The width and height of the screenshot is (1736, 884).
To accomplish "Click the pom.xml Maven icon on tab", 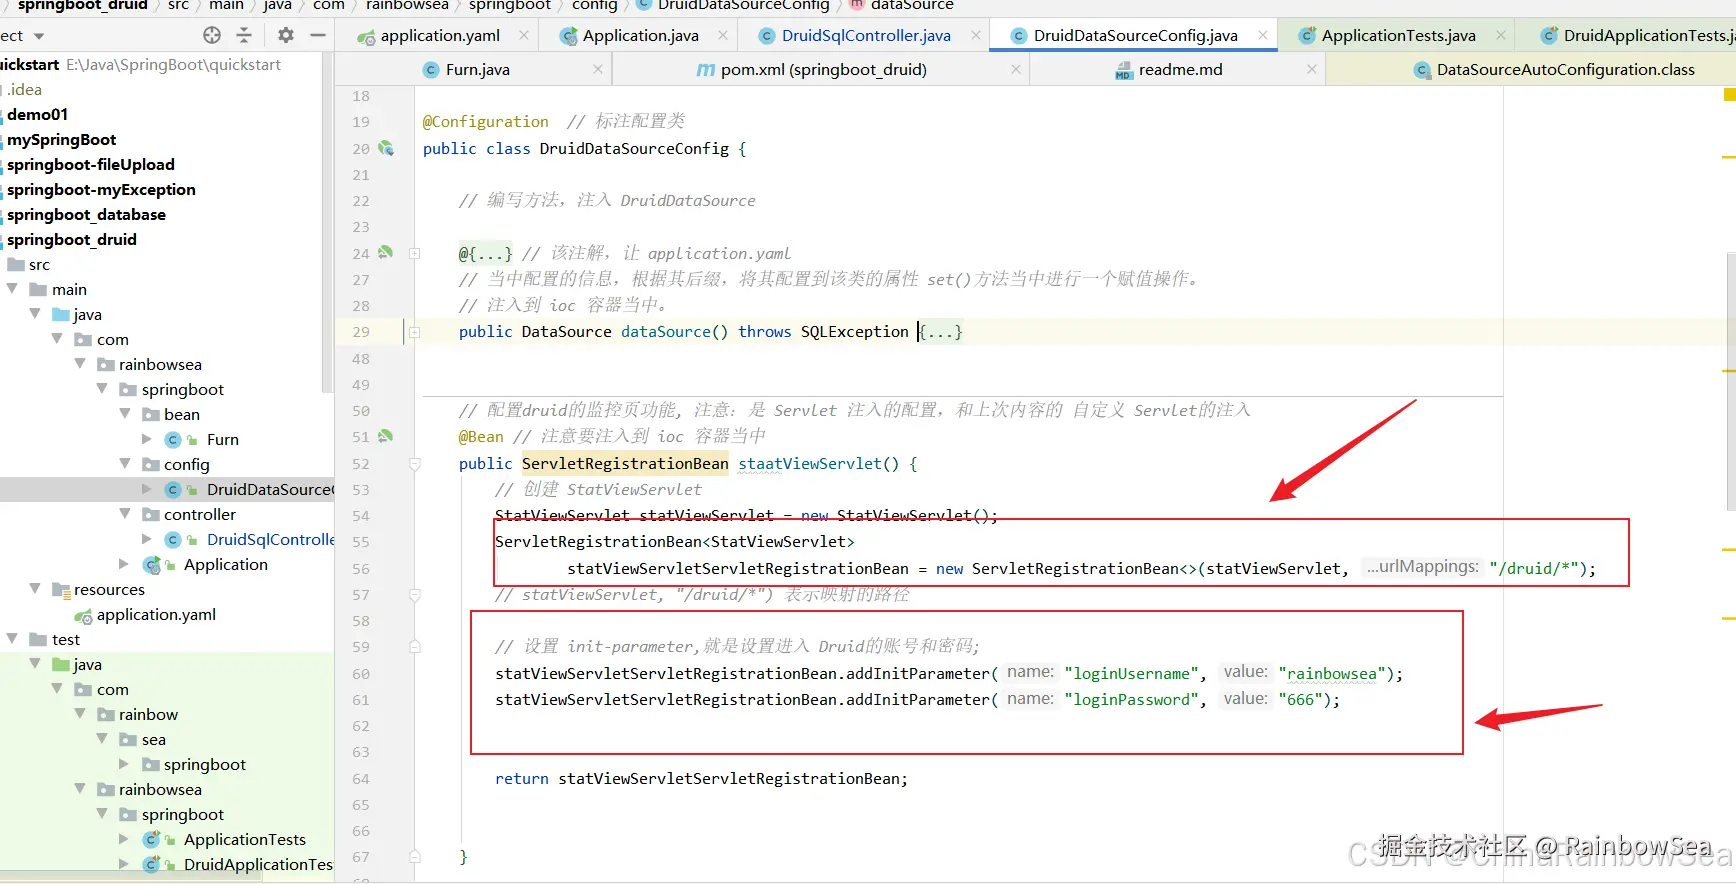I will click(705, 70).
